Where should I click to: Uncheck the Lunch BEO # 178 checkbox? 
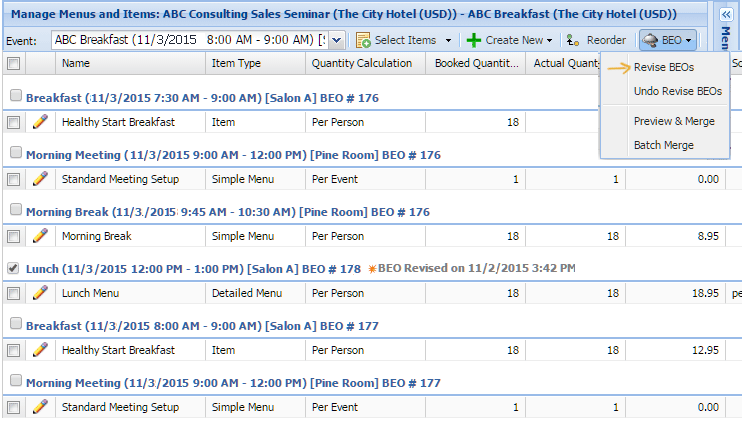pyautogui.click(x=13, y=269)
